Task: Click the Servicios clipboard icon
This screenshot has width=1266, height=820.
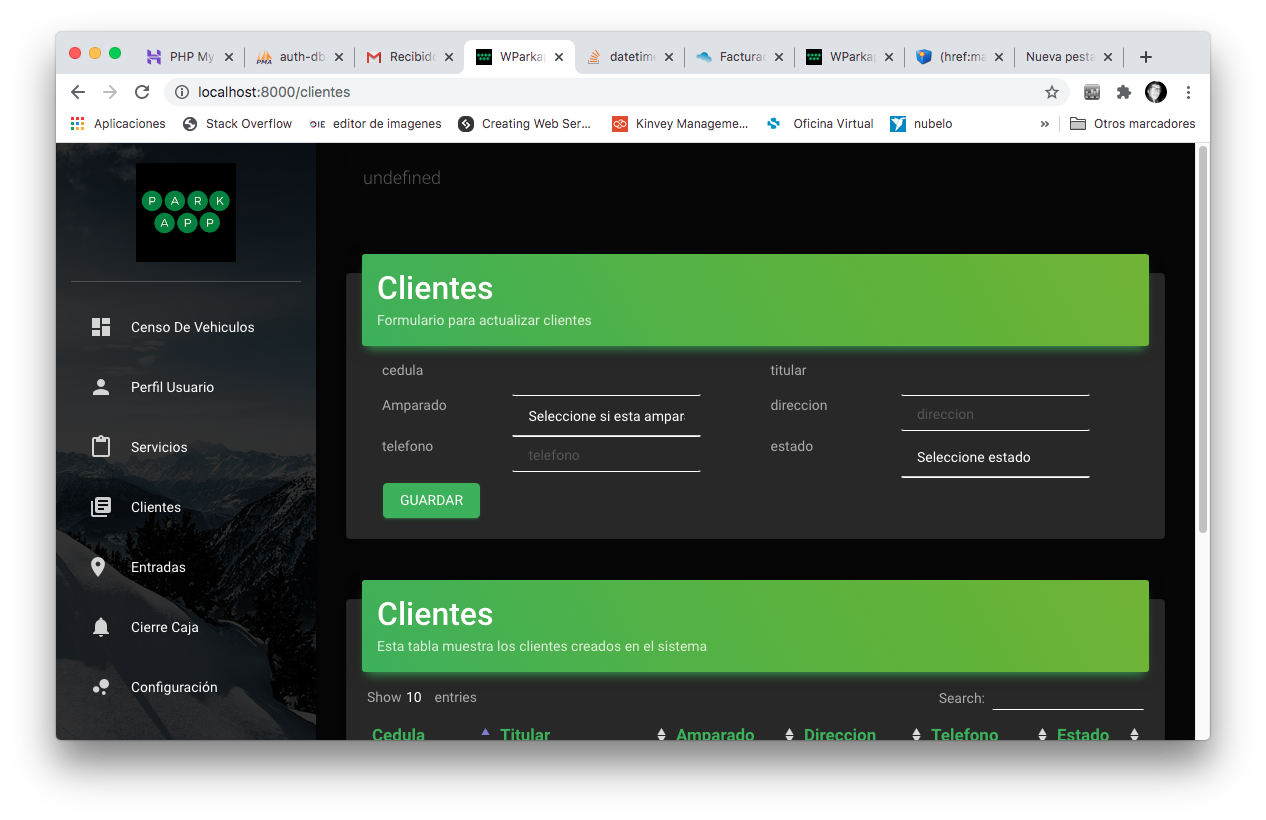Action: point(100,447)
